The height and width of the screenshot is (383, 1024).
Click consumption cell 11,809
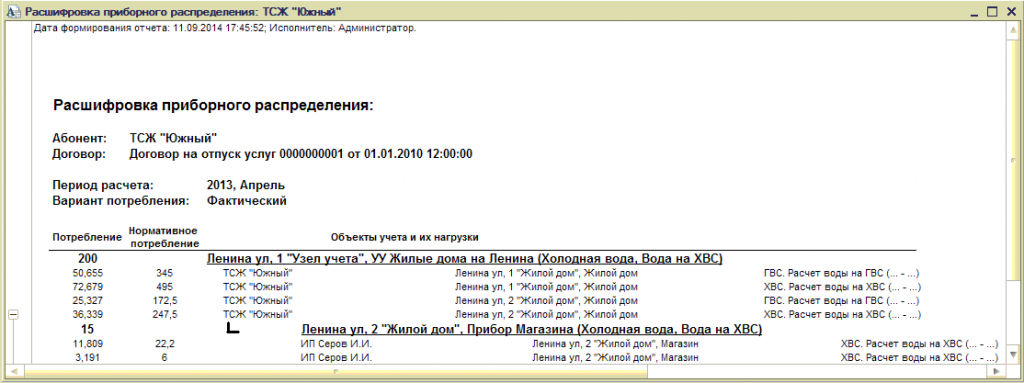click(88, 343)
